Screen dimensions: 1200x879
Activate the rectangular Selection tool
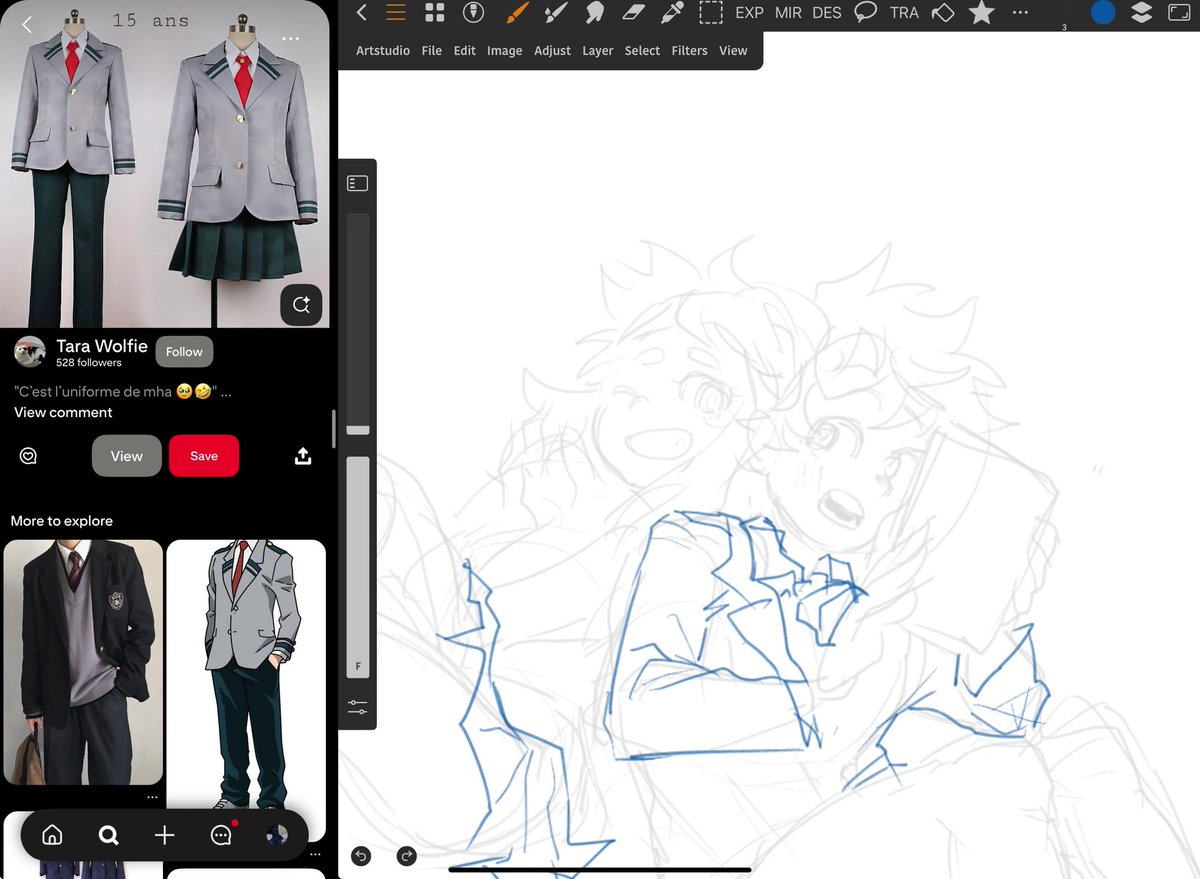point(711,12)
